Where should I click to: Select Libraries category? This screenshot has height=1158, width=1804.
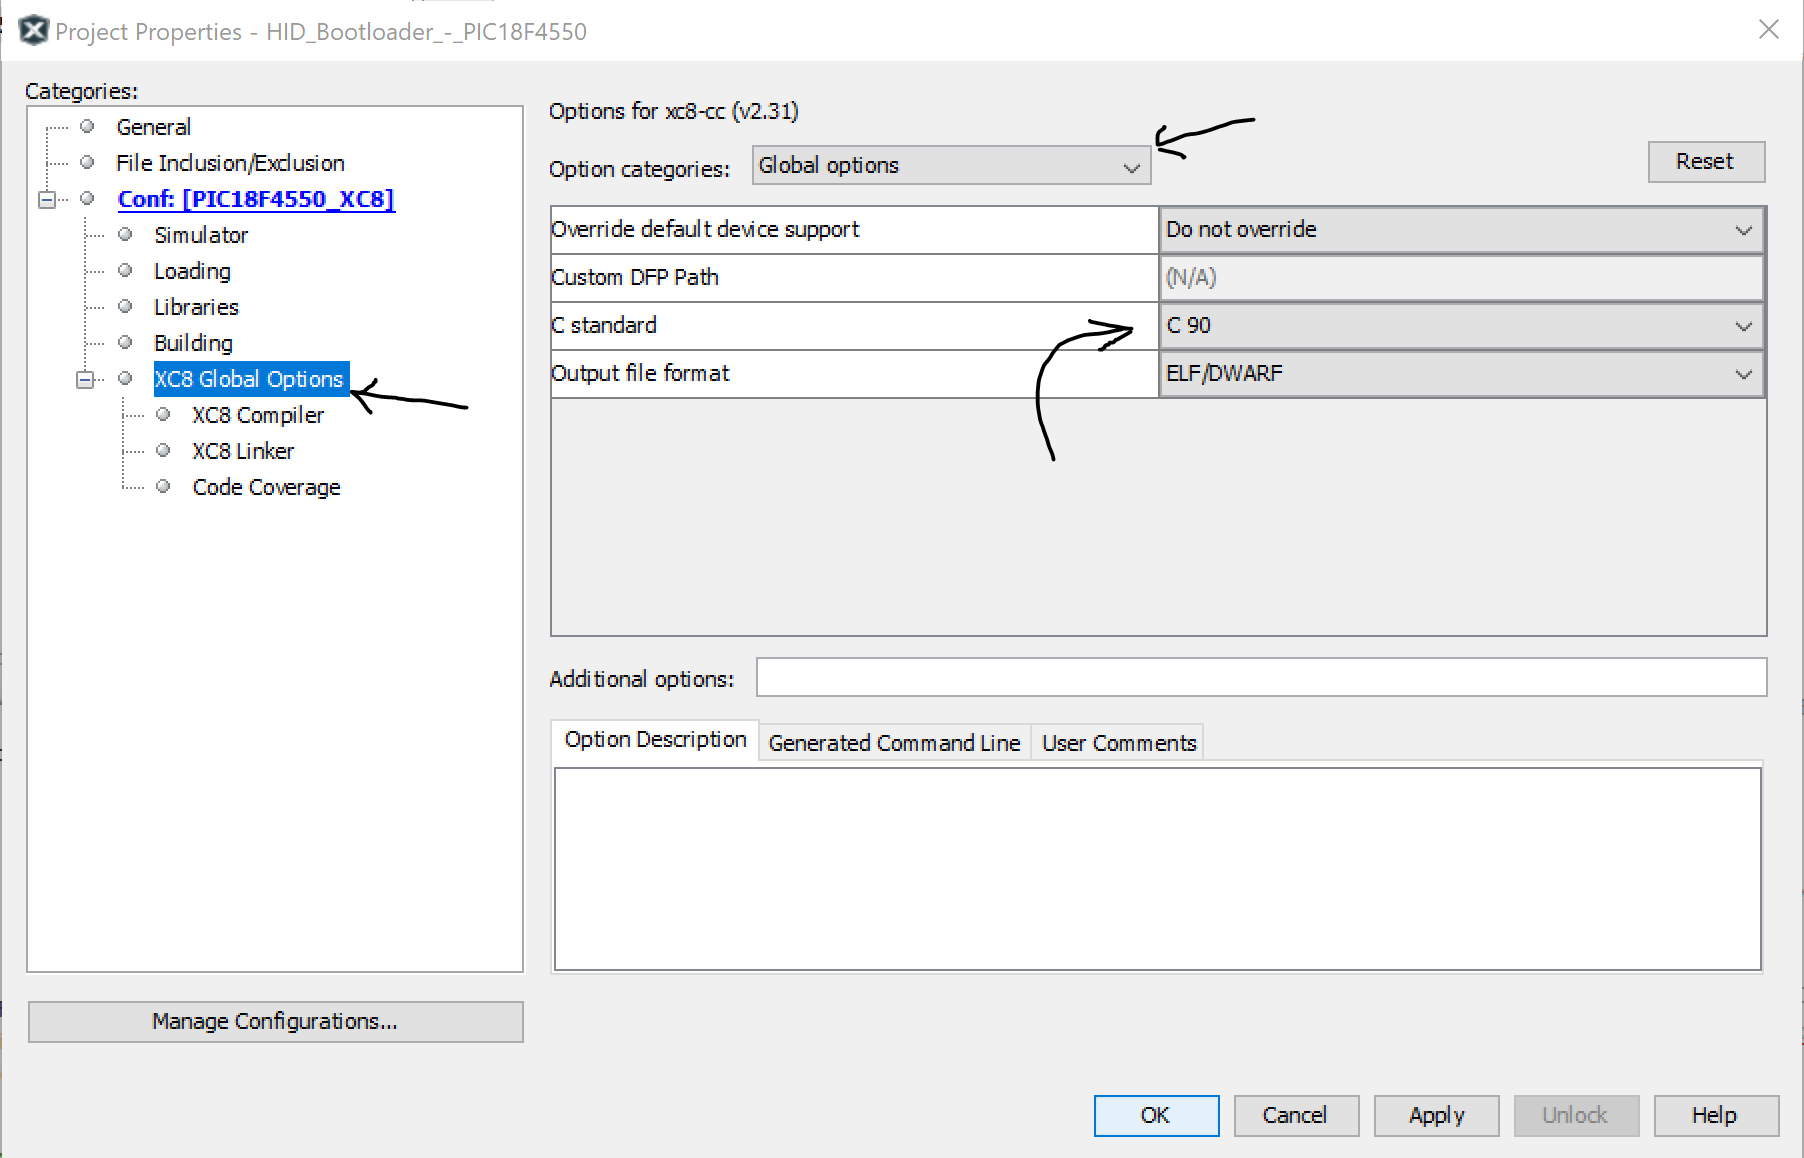click(196, 307)
